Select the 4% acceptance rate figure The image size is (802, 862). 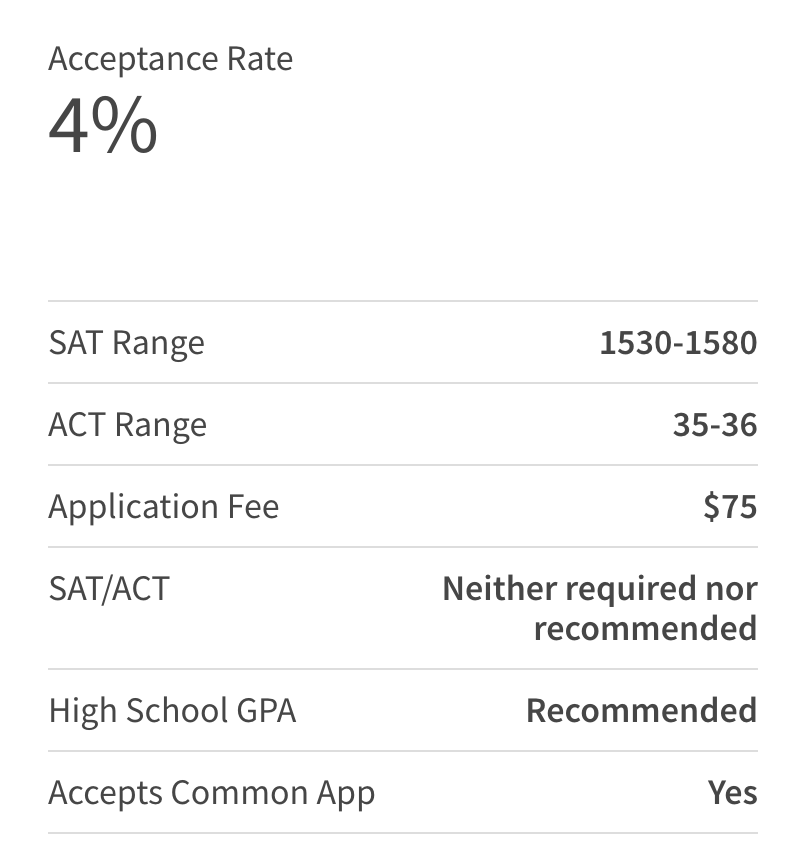pyautogui.click(x=103, y=125)
